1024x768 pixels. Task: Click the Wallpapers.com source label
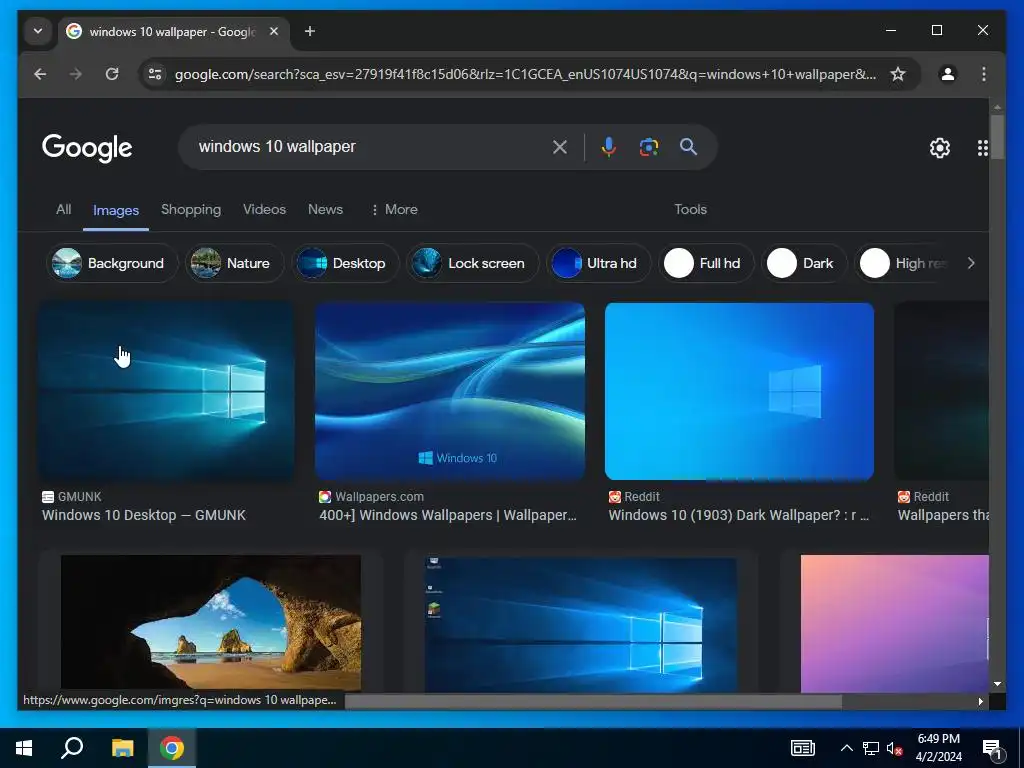379,497
